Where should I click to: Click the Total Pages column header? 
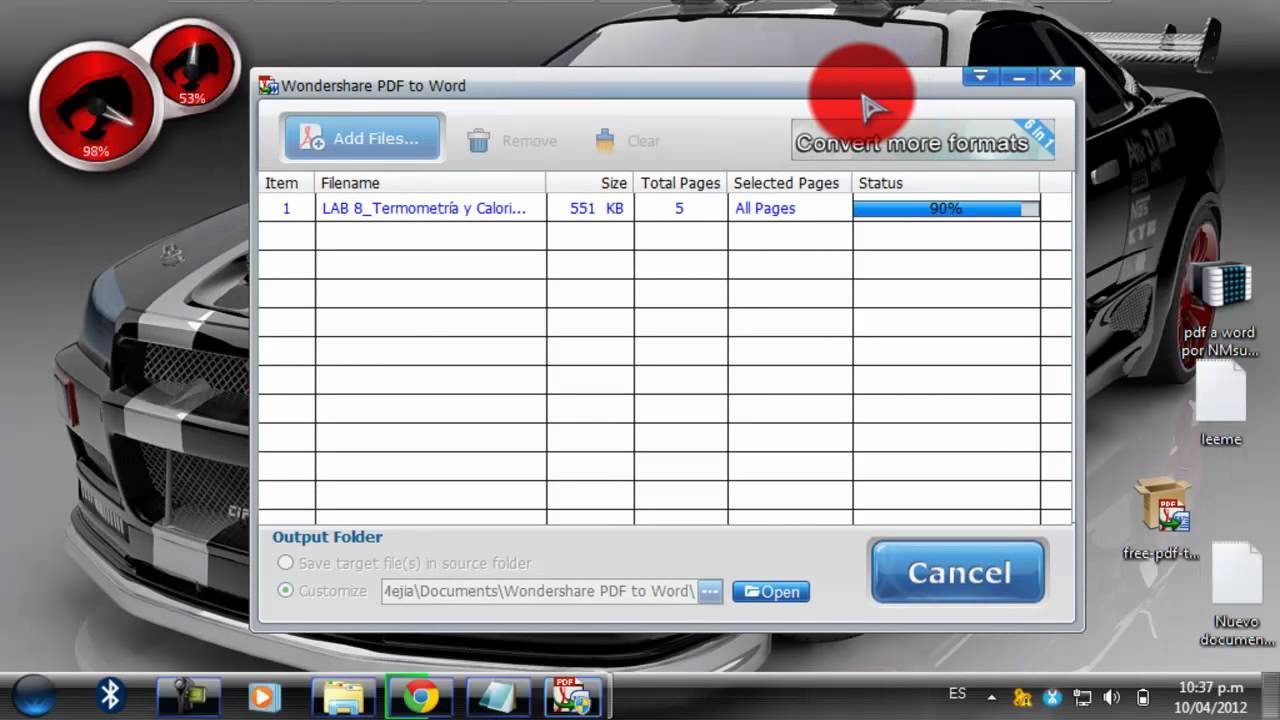click(680, 183)
